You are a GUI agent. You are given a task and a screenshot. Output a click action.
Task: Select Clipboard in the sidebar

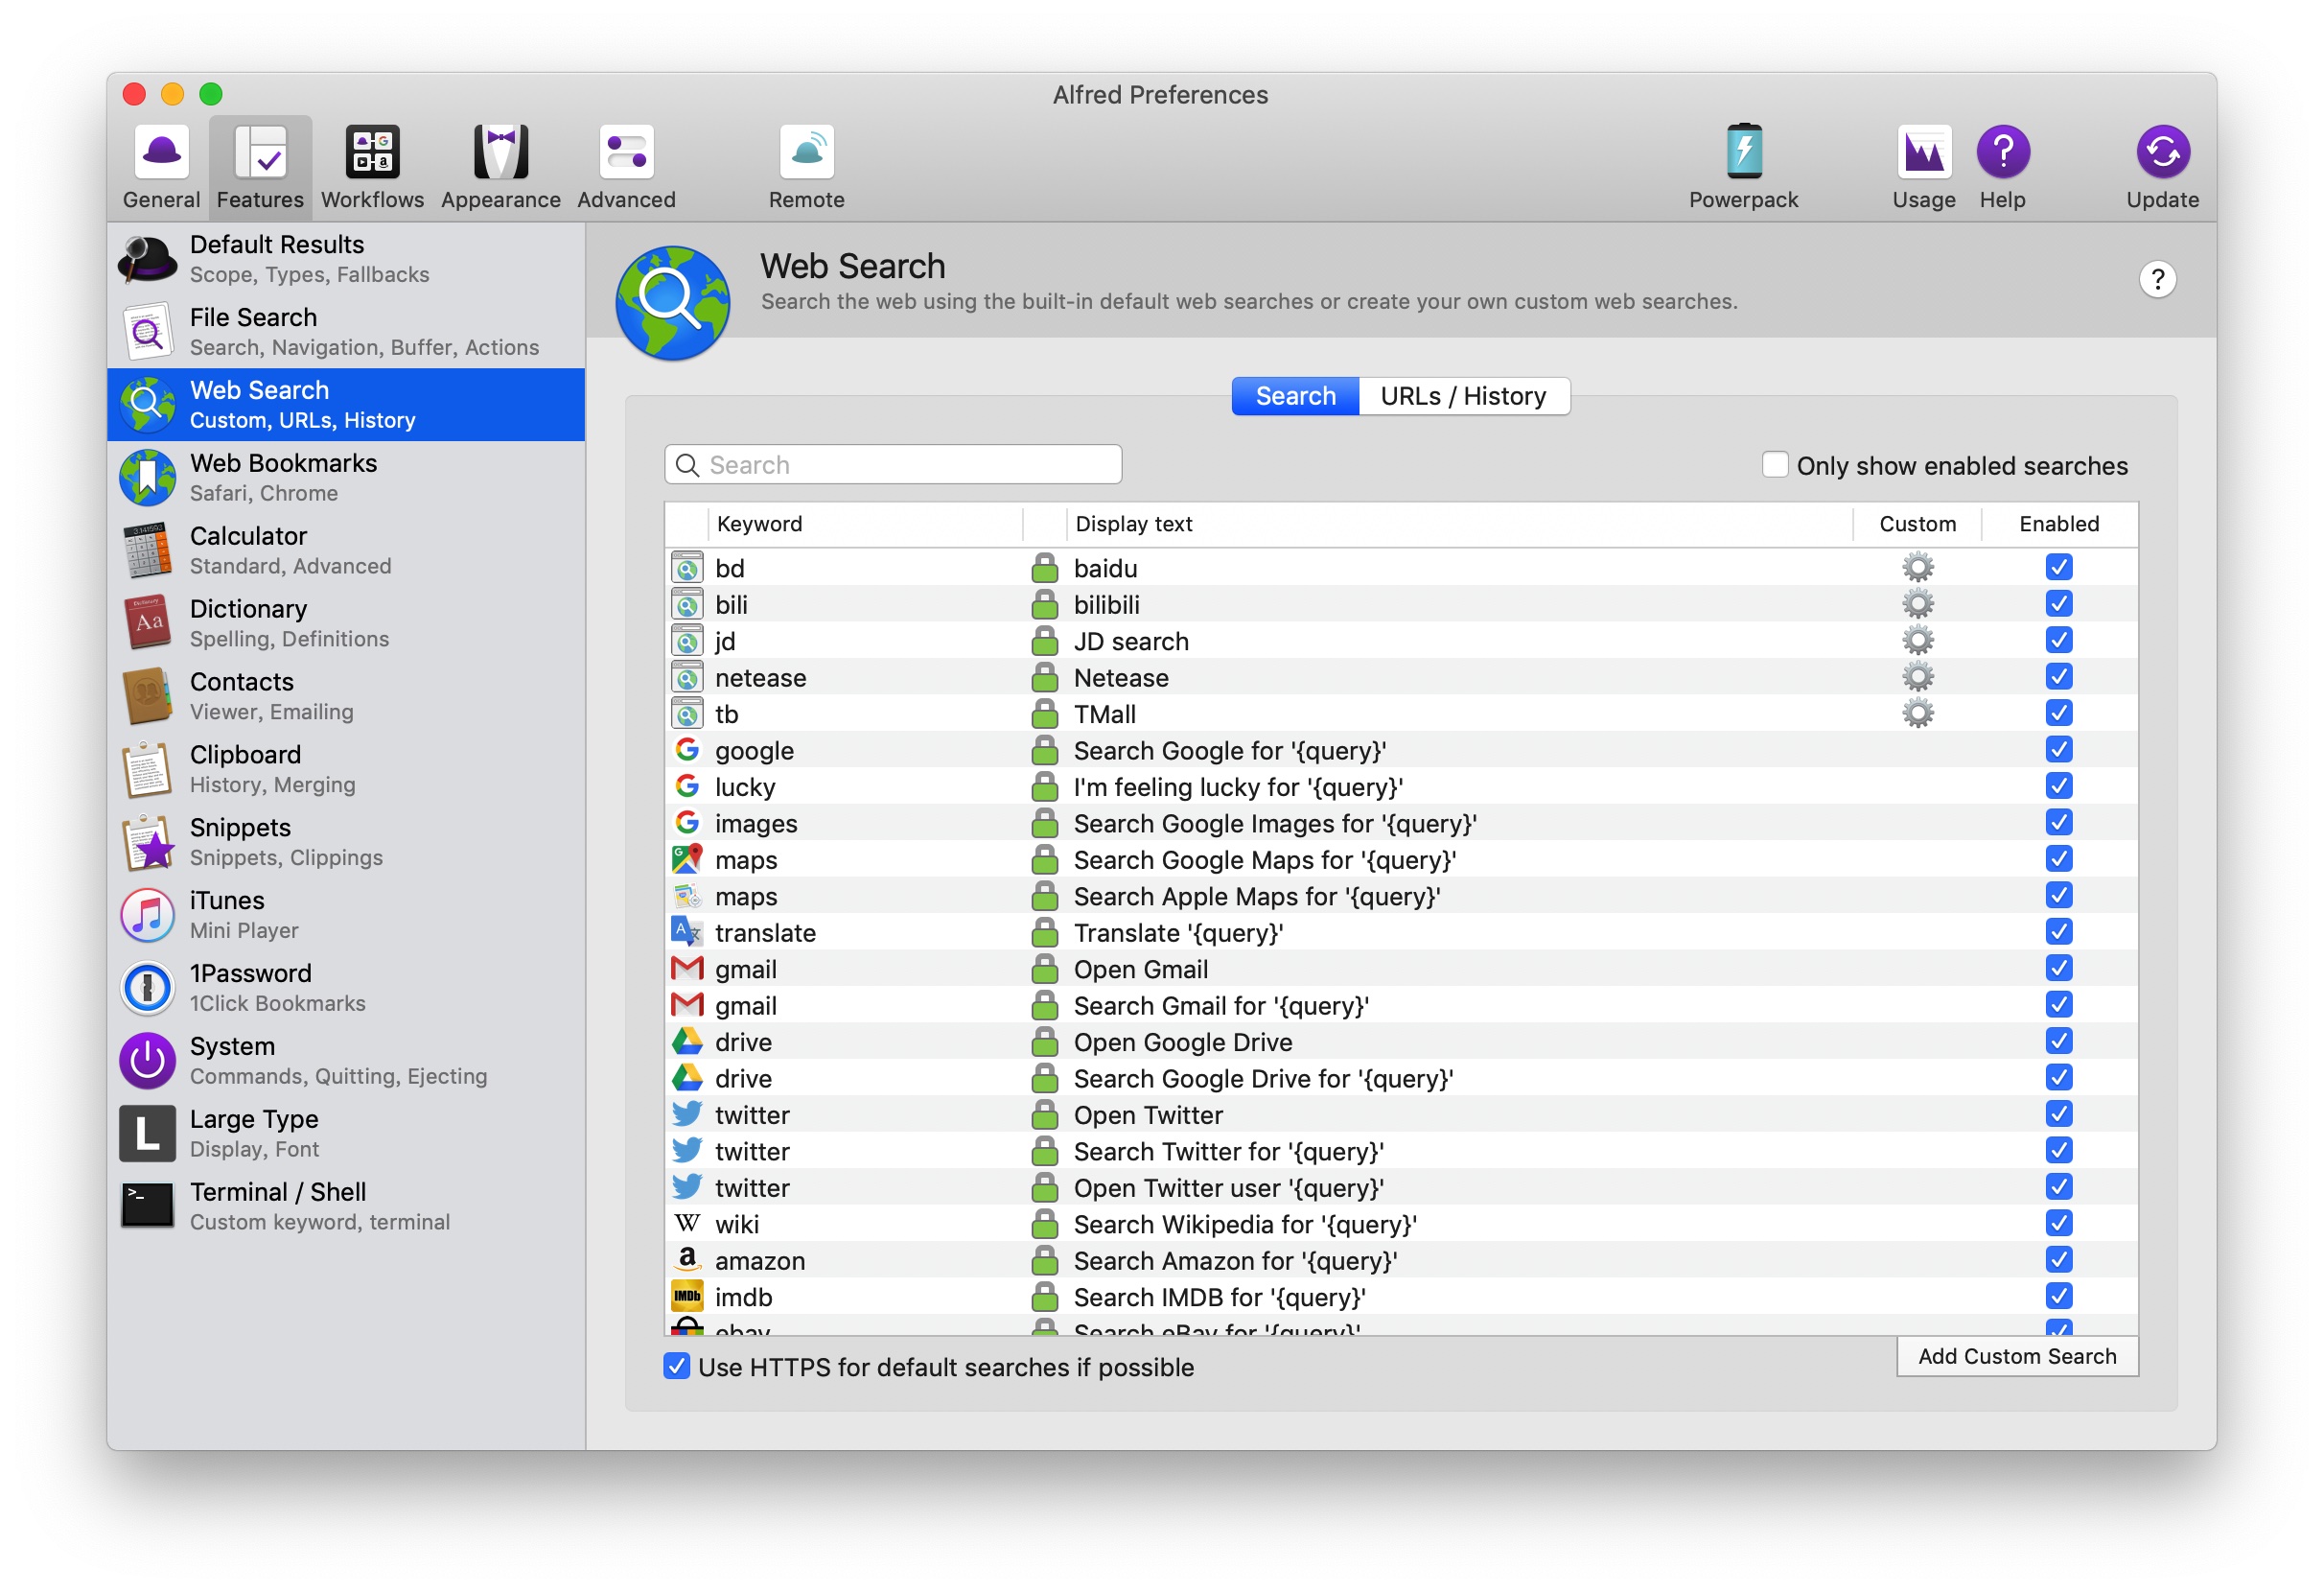coord(346,770)
